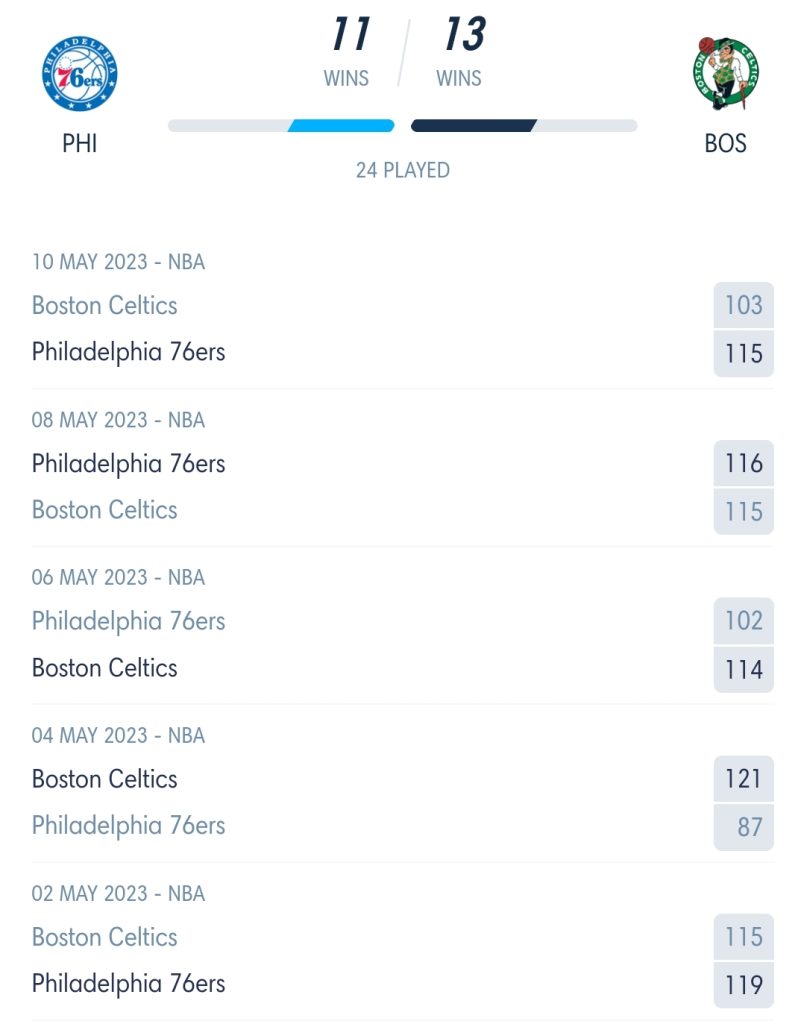This screenshot has width=801, height=1024.
Task: Select the BOS team abbreviation
Action: 725,144
